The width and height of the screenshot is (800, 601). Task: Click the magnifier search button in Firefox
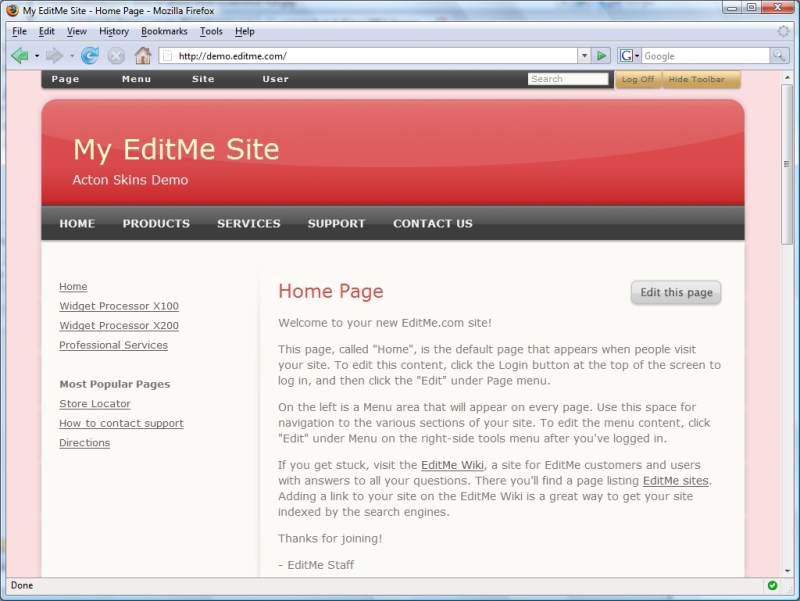coord(779,56)
